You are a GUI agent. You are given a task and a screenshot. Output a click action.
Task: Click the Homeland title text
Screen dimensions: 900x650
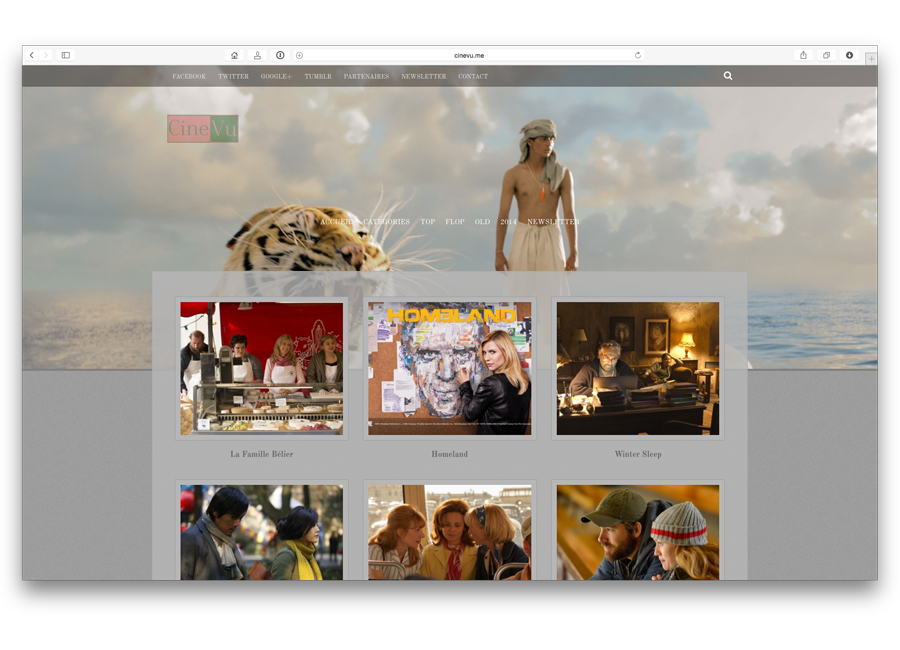[x=449, y=454]
